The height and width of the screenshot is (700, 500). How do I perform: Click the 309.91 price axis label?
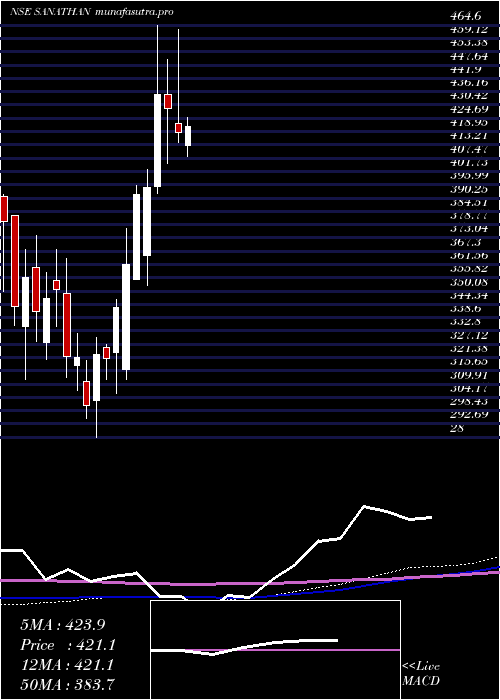pos(469,375)
